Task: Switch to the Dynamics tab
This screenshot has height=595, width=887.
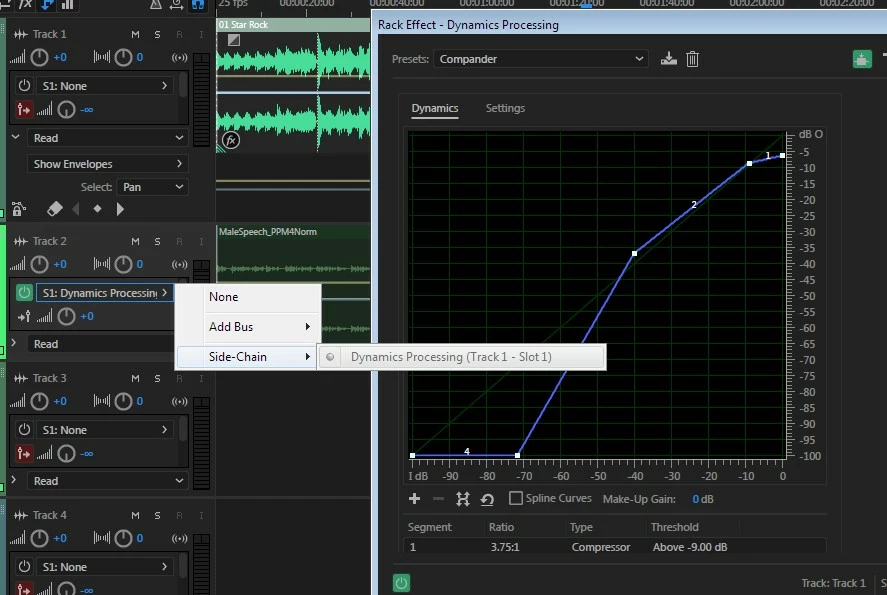Action: 434,108
